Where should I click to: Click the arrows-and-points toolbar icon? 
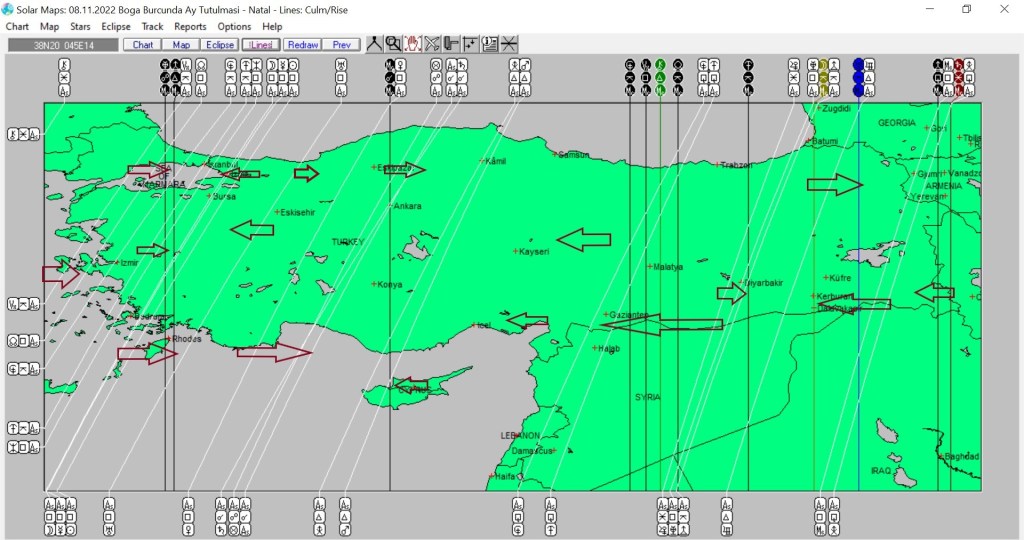(470, 44)
